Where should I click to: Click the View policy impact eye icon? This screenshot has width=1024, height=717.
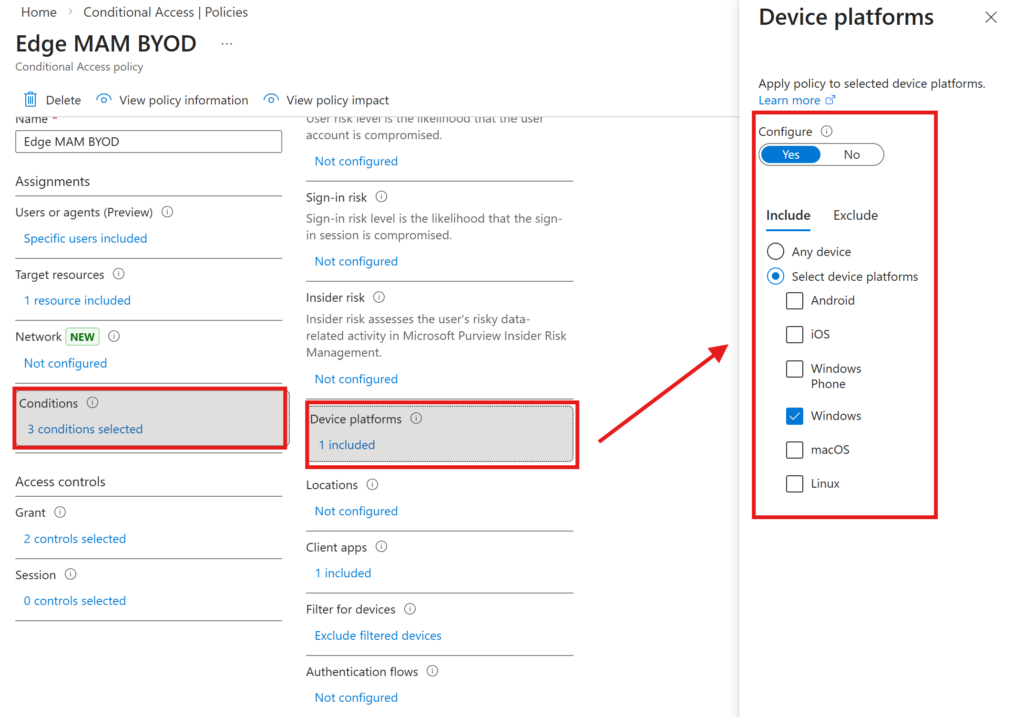(x=271, y=100)
